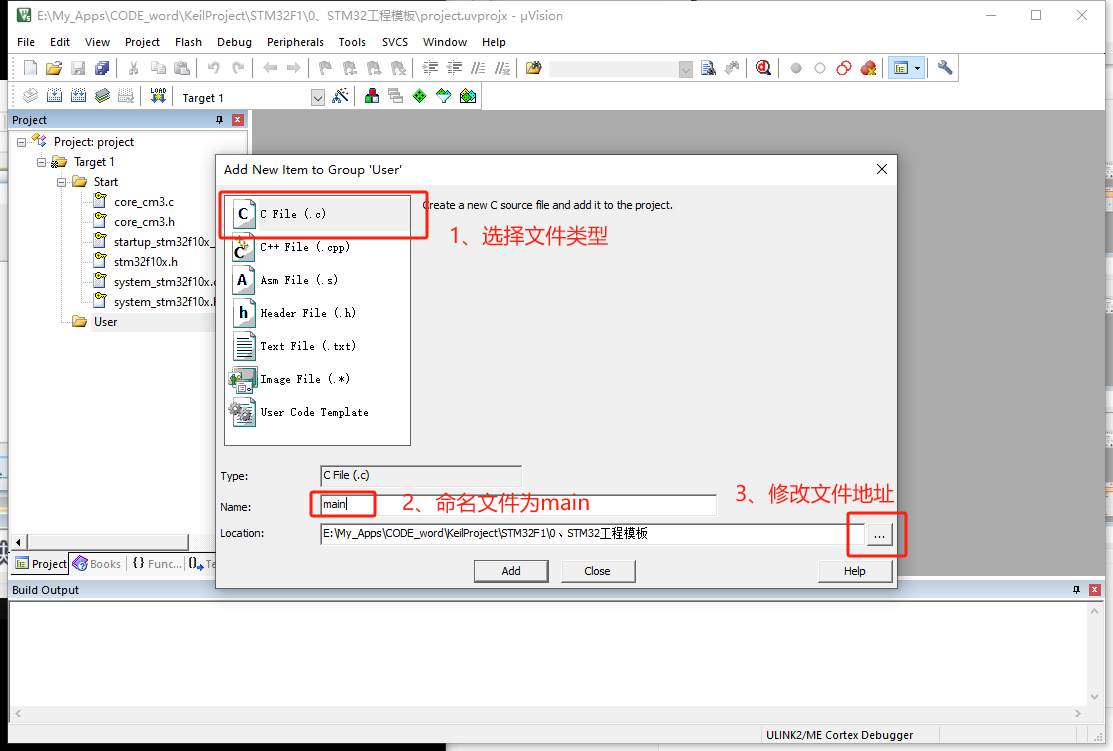Click the Rebuild all target files icon
The height and width of the screenshot is (751, 1113).
pos(78,96)
